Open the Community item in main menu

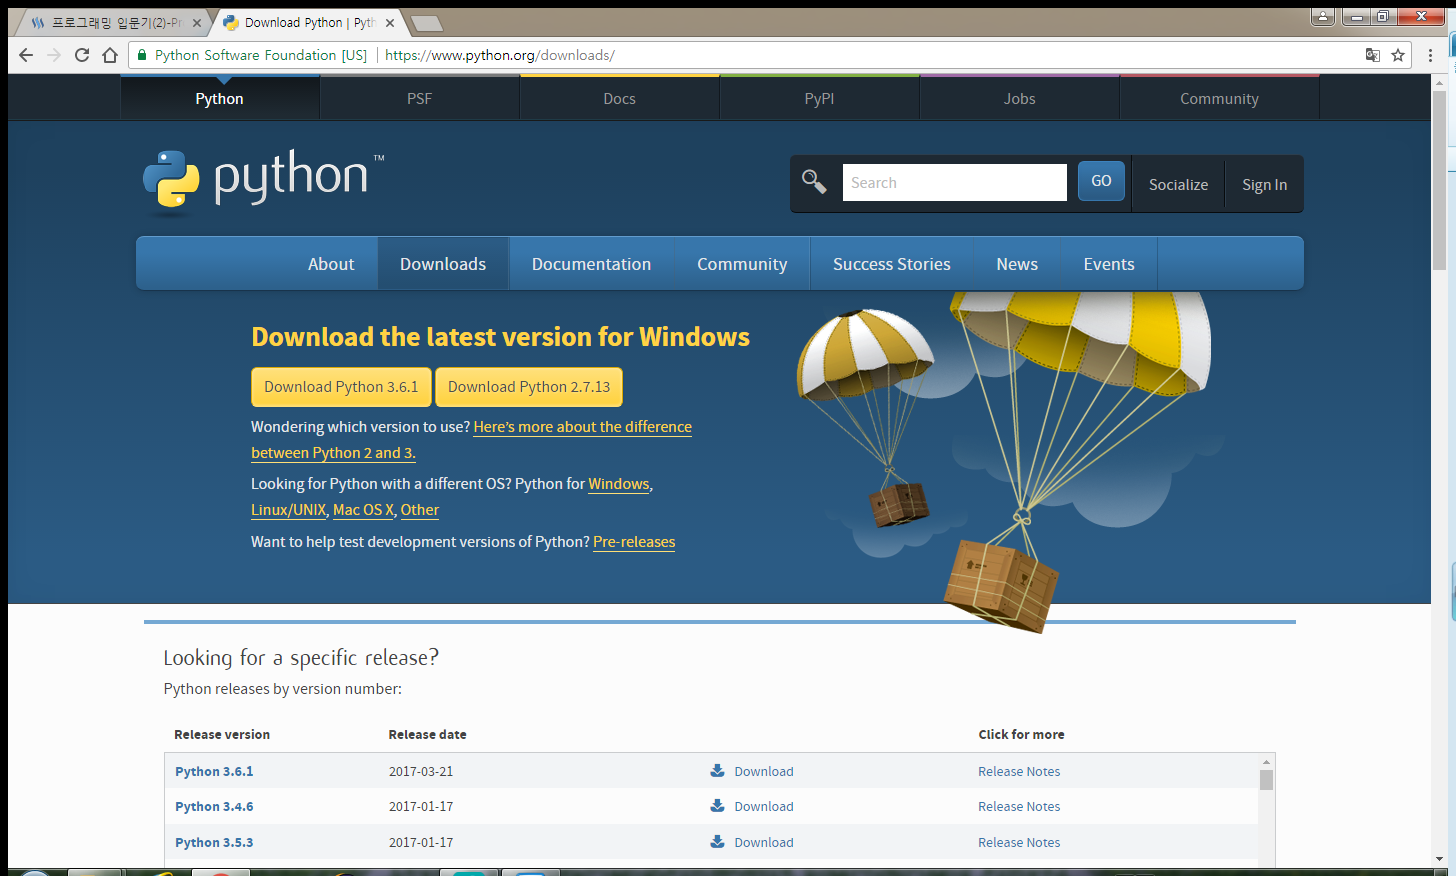742,264
